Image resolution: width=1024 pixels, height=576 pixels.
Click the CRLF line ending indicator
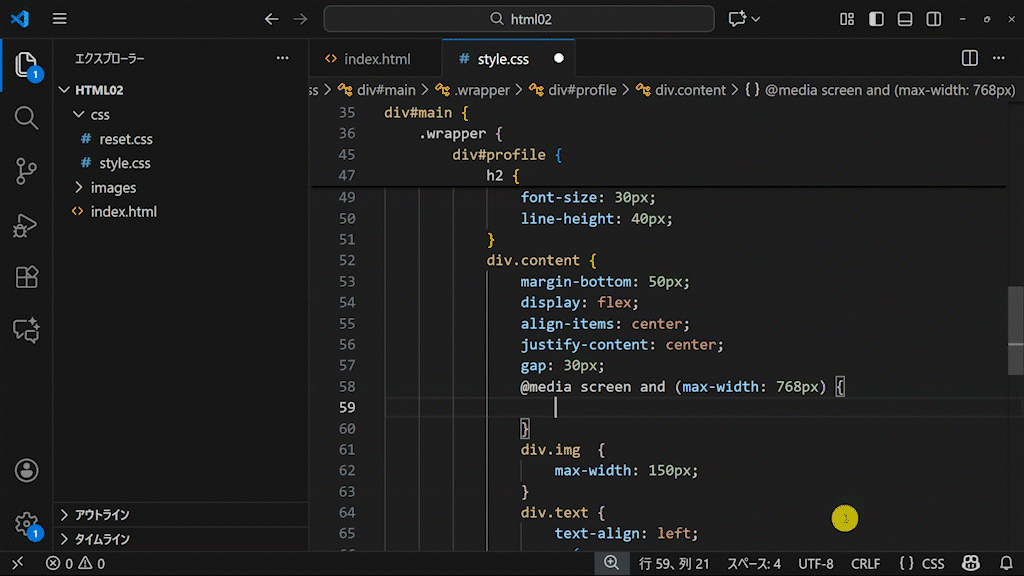[865, 564]
